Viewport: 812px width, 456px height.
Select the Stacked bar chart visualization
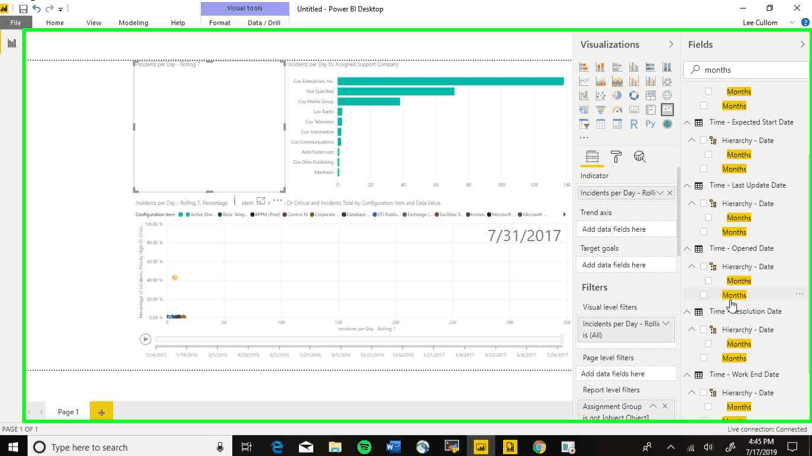584,67
